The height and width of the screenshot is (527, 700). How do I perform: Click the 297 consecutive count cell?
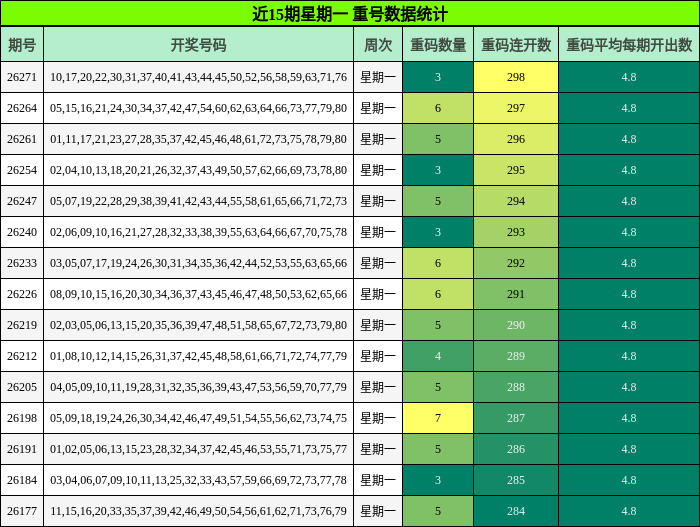(x=516, y=108)
